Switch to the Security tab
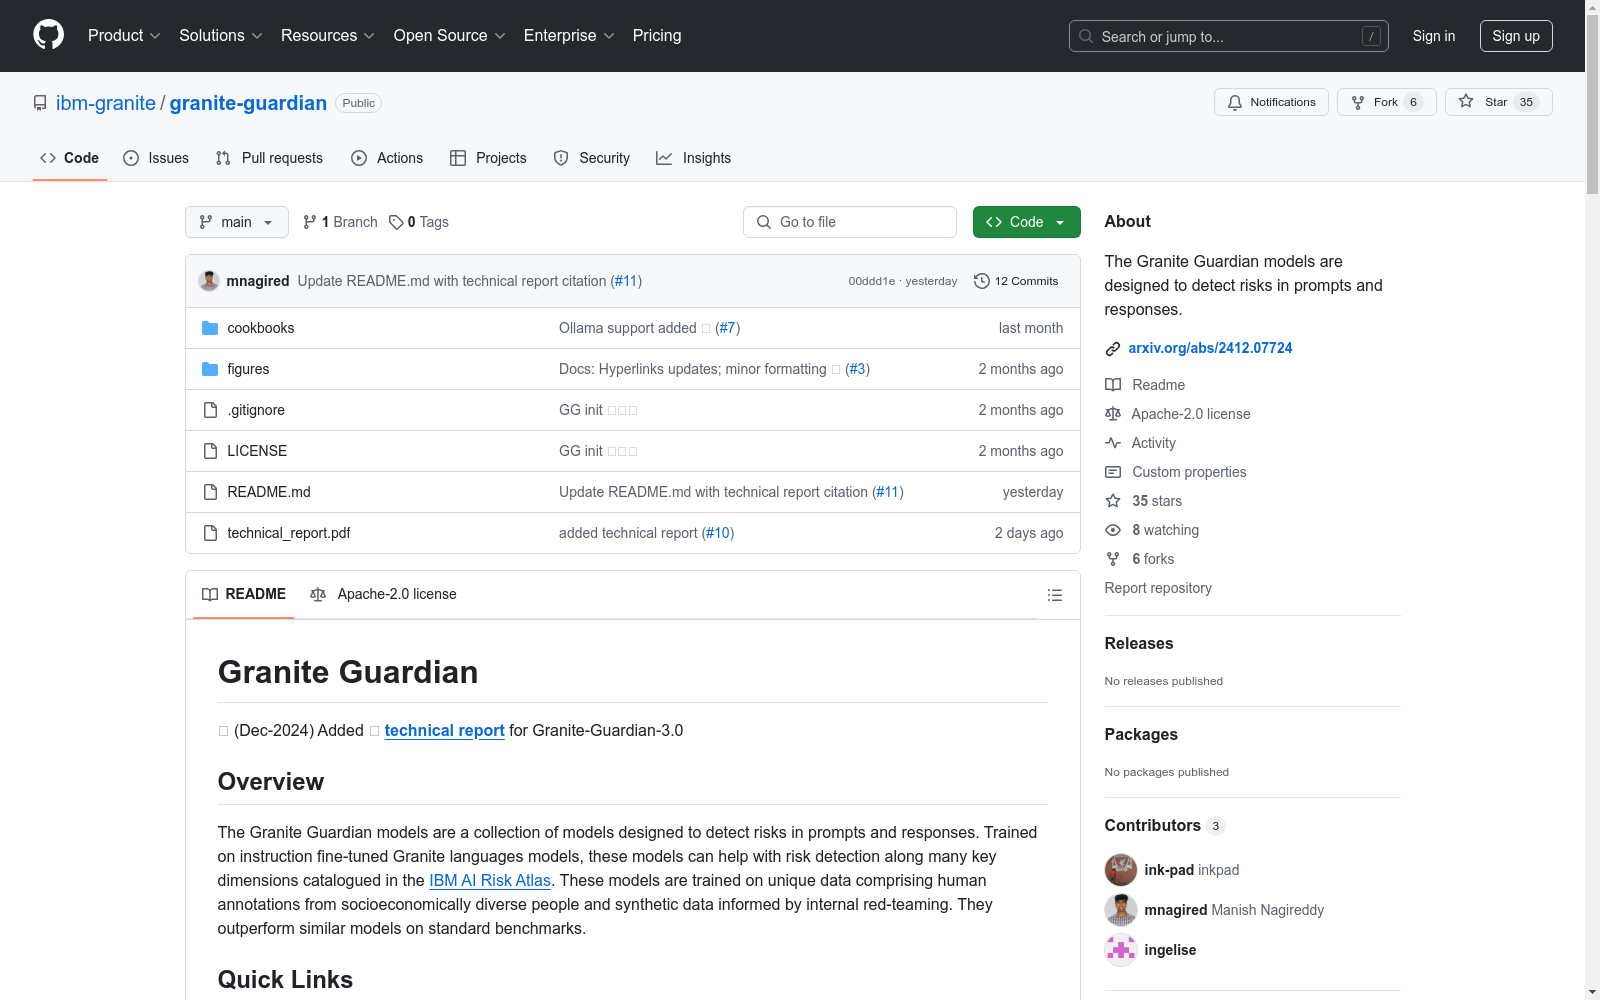 click(x=592, y=158)
